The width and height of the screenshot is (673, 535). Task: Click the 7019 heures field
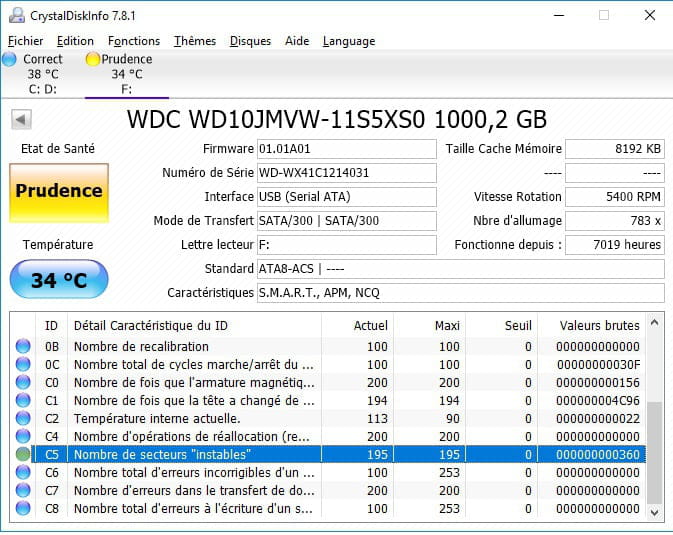(615, 245)
